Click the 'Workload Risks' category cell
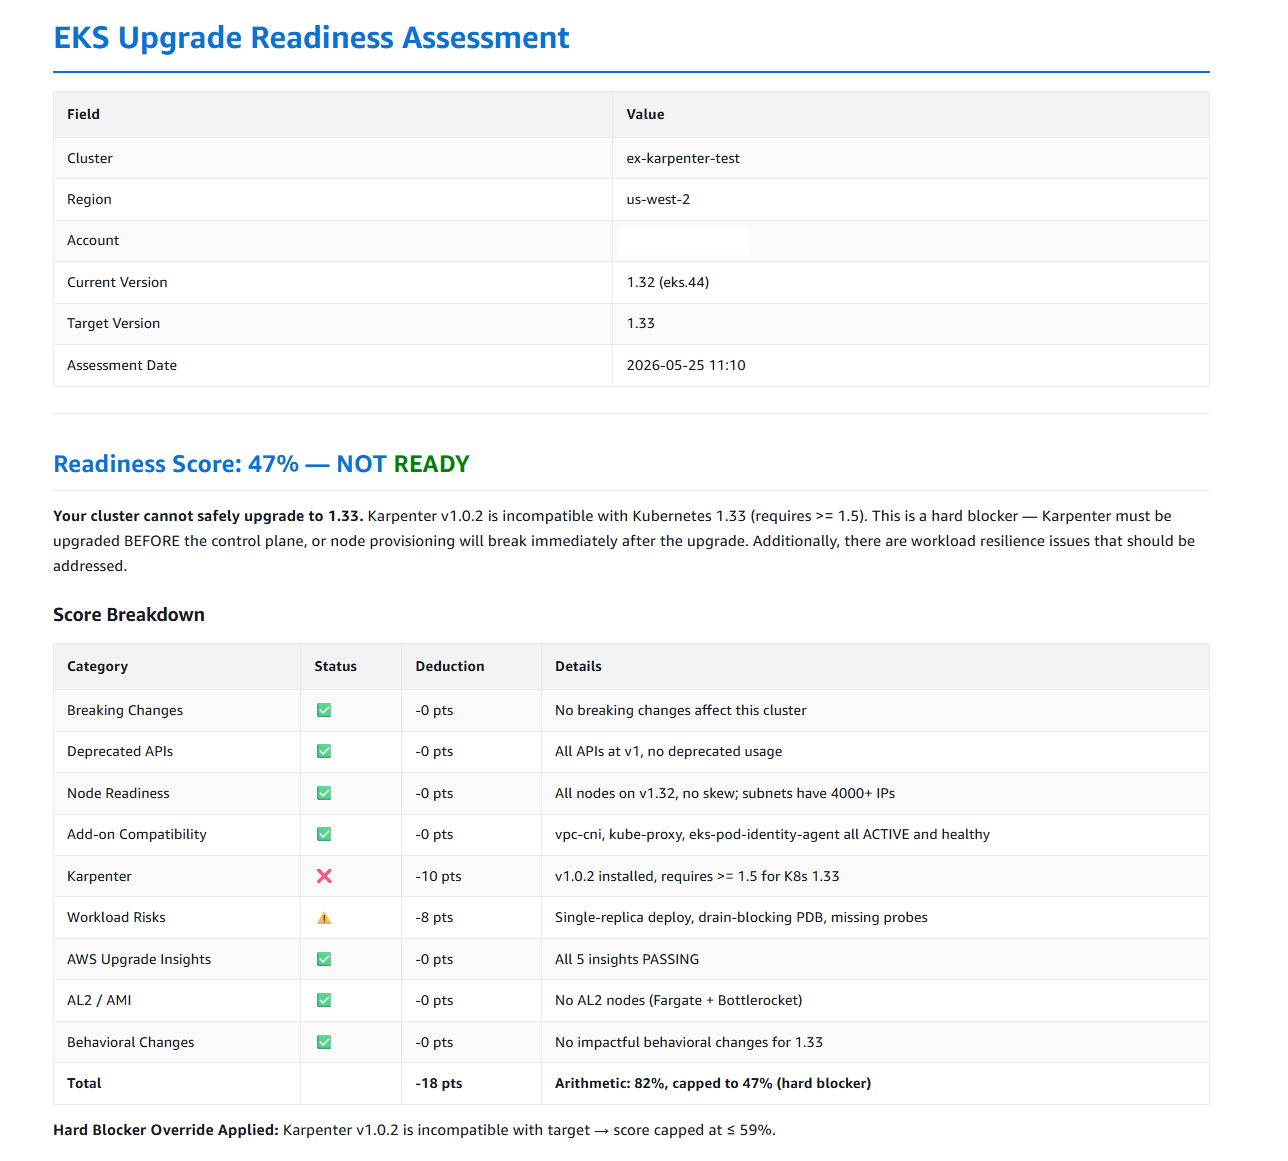 116,917
